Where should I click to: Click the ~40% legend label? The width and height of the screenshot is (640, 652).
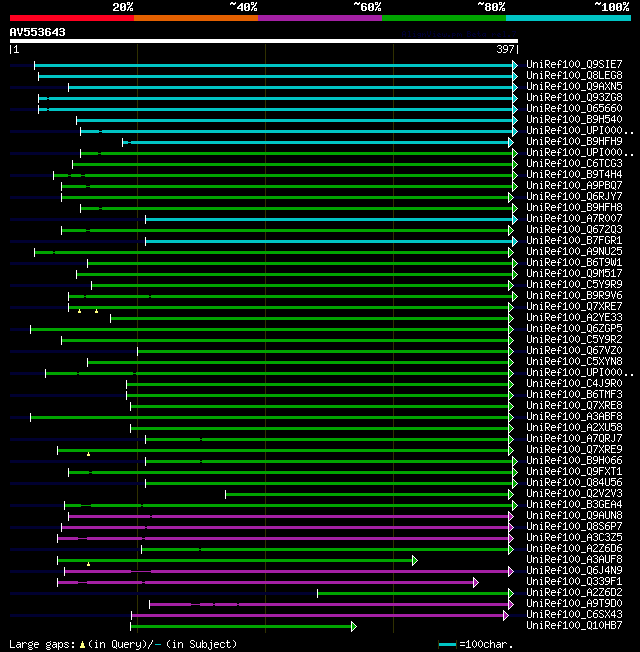coord(243,7)
